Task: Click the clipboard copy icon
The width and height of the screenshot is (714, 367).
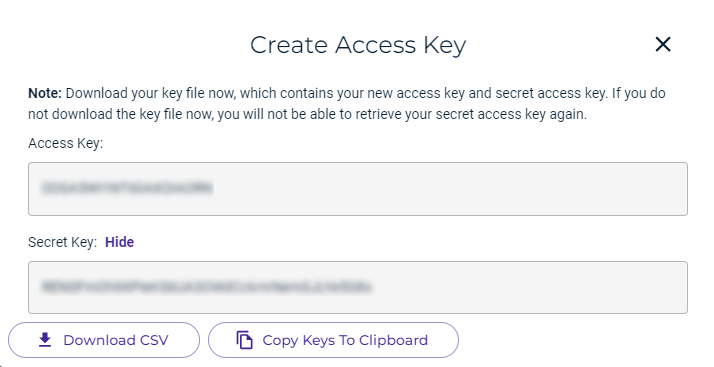Action: [x=245, y=340]
